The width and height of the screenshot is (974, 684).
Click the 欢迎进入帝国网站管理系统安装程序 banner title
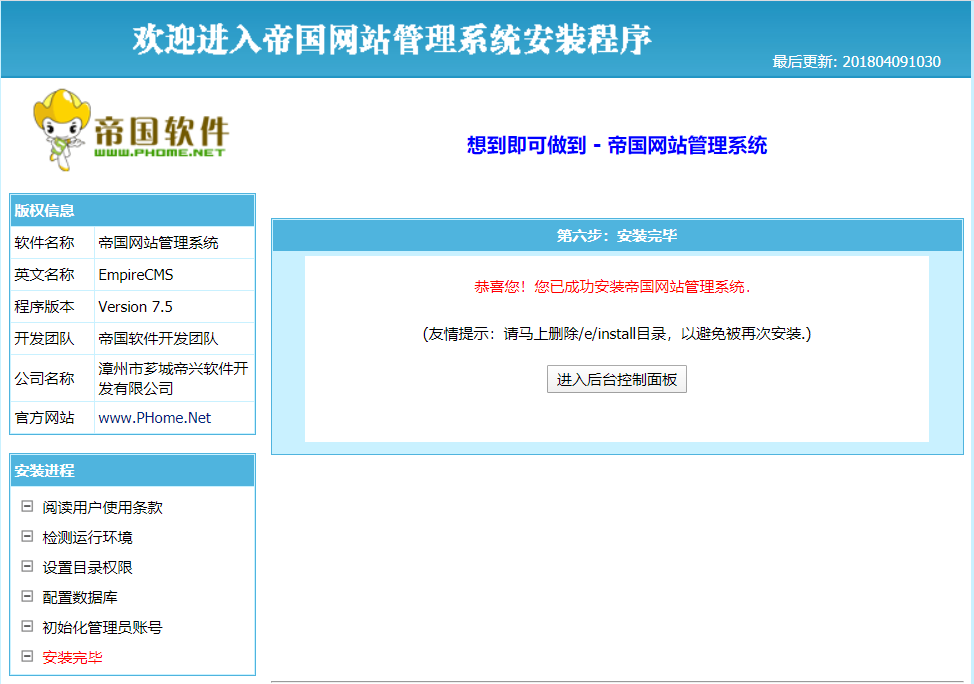tap(392, 40)
